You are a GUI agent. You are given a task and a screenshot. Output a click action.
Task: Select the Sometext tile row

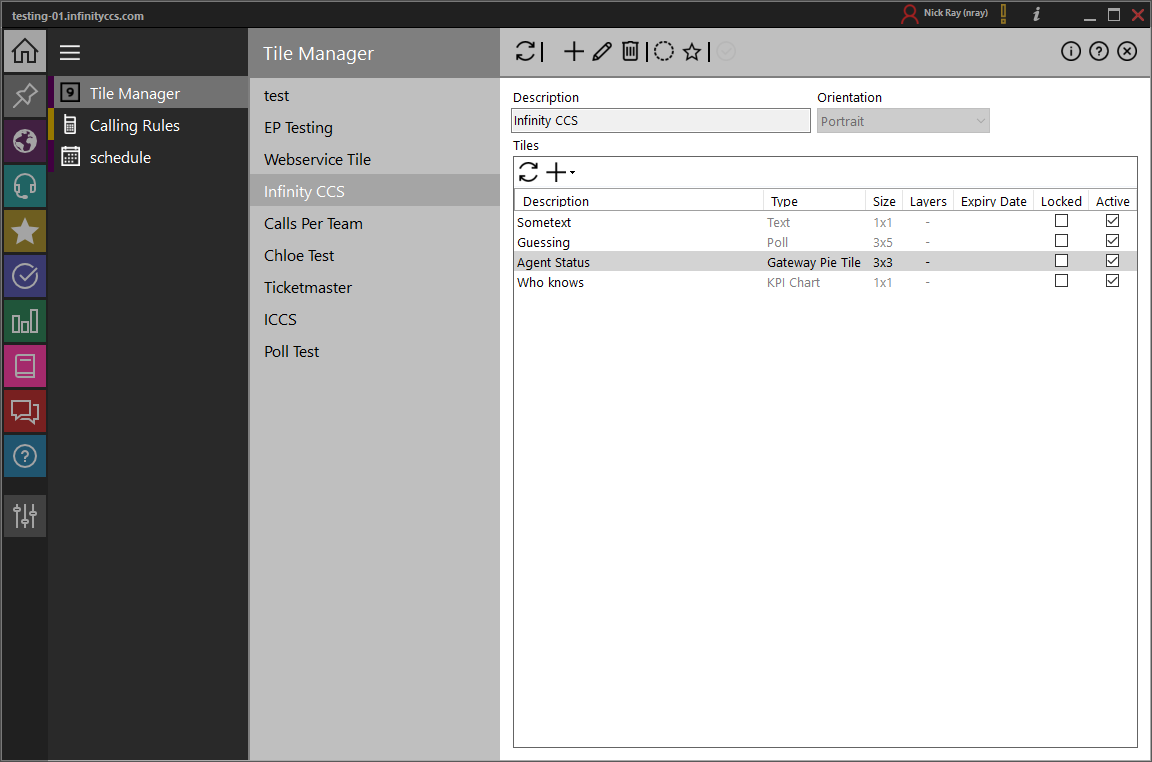pos(825,222)
